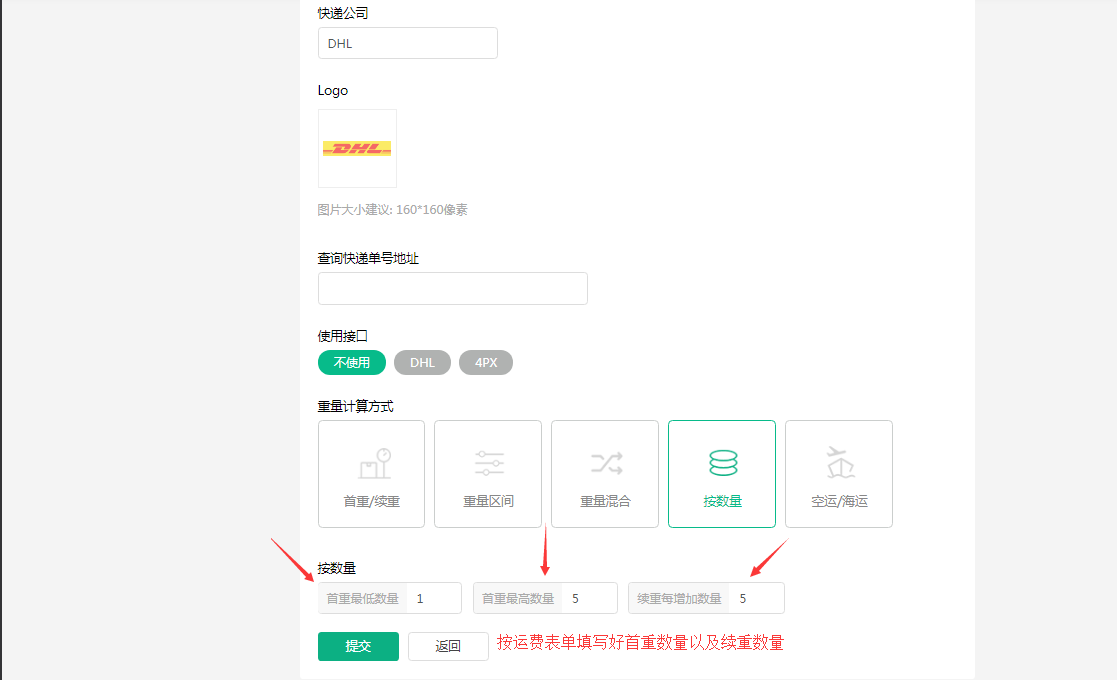Focus the 查询快递单号地址 input field
1117x680 pixels.
point(452,288)
